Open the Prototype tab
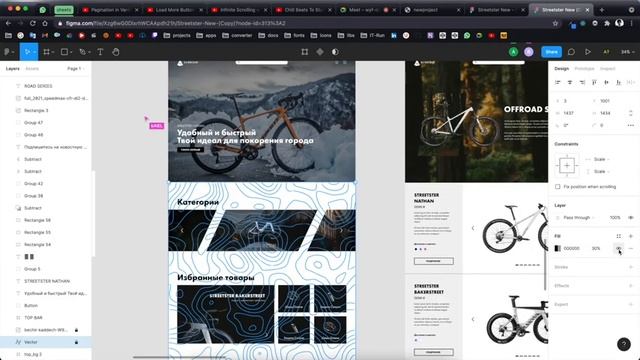640x360 pixels. pos(584,69)
